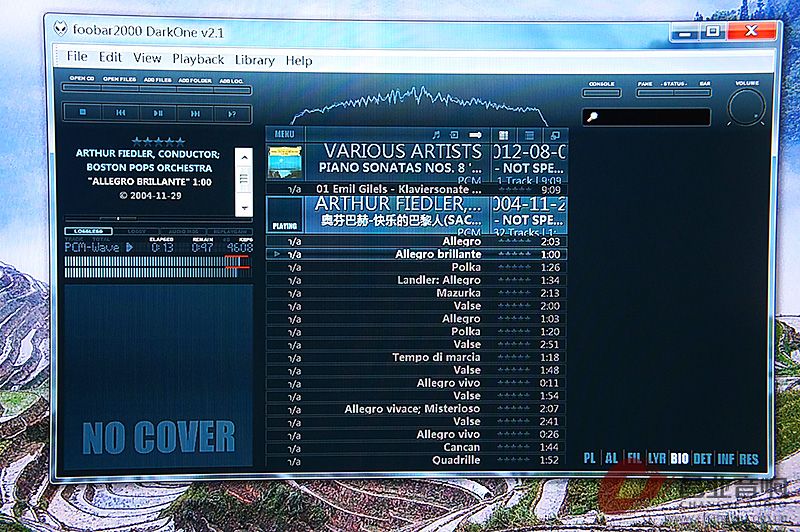Go to previous track
The height and width of the screenshot is (532, 800).
coord(120,113)
